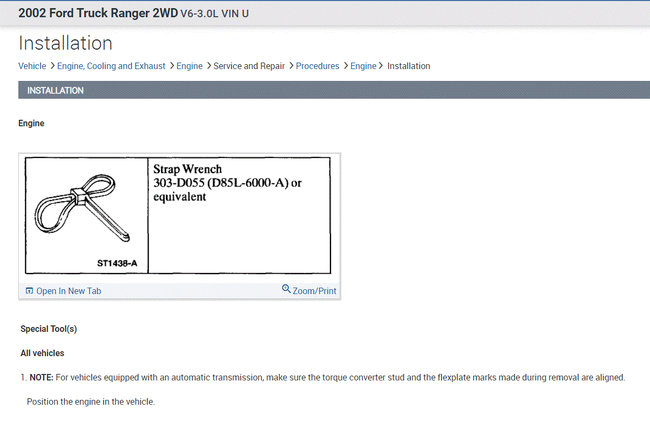The image size is (650, 422).
Task: Click the INSTALLATION section header bar
Action: coord(334,90)
